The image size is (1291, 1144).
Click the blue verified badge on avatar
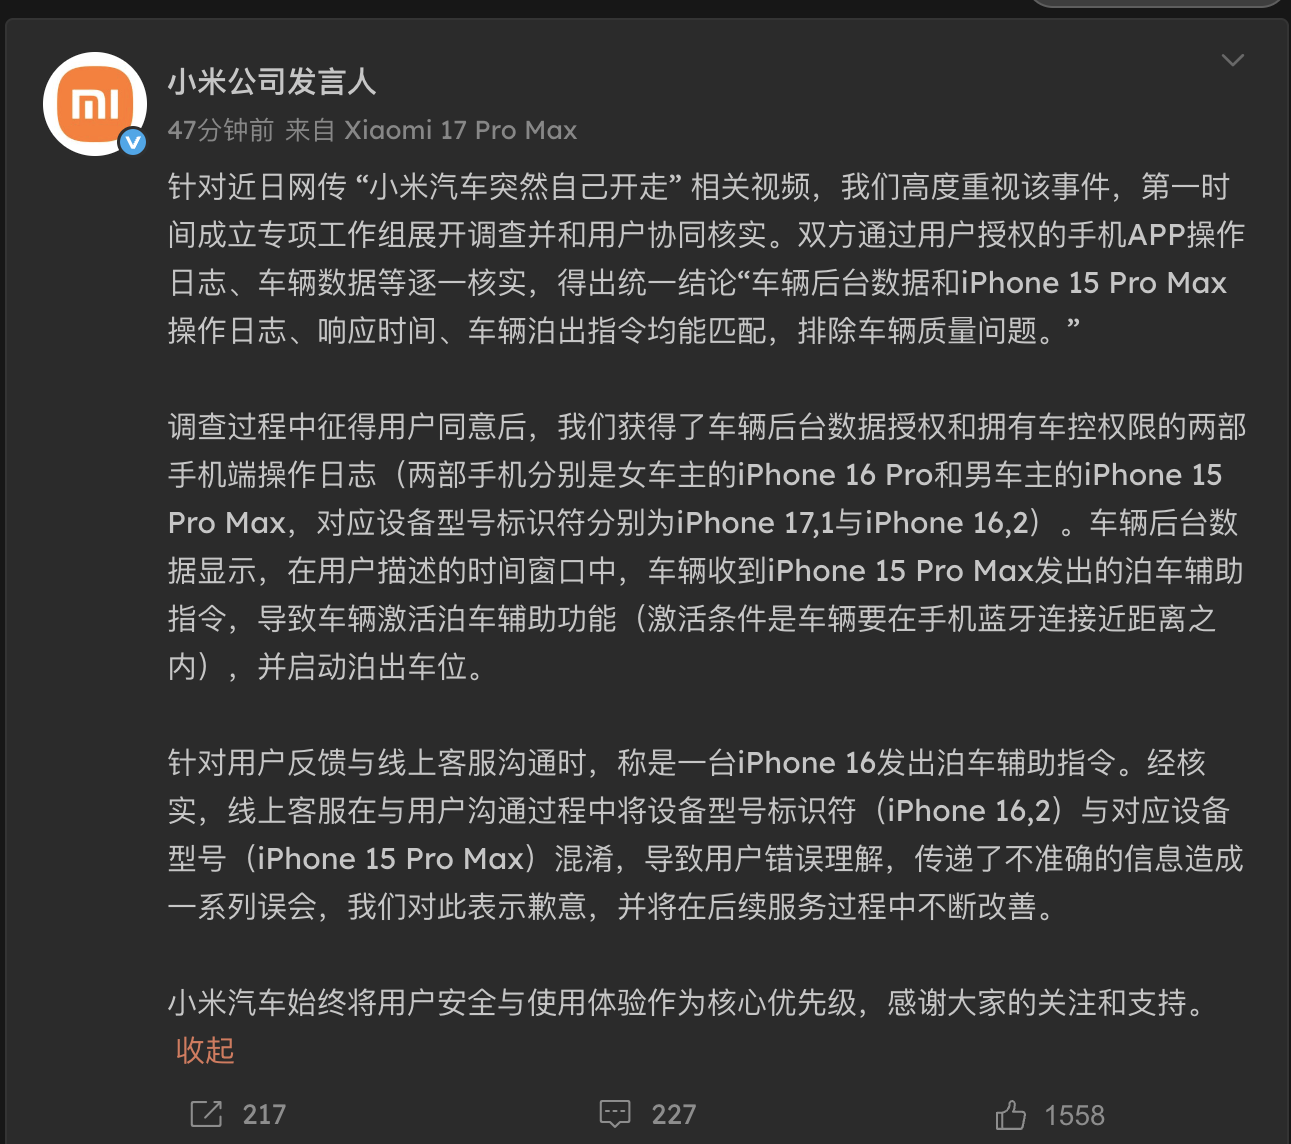click(133, 142)
